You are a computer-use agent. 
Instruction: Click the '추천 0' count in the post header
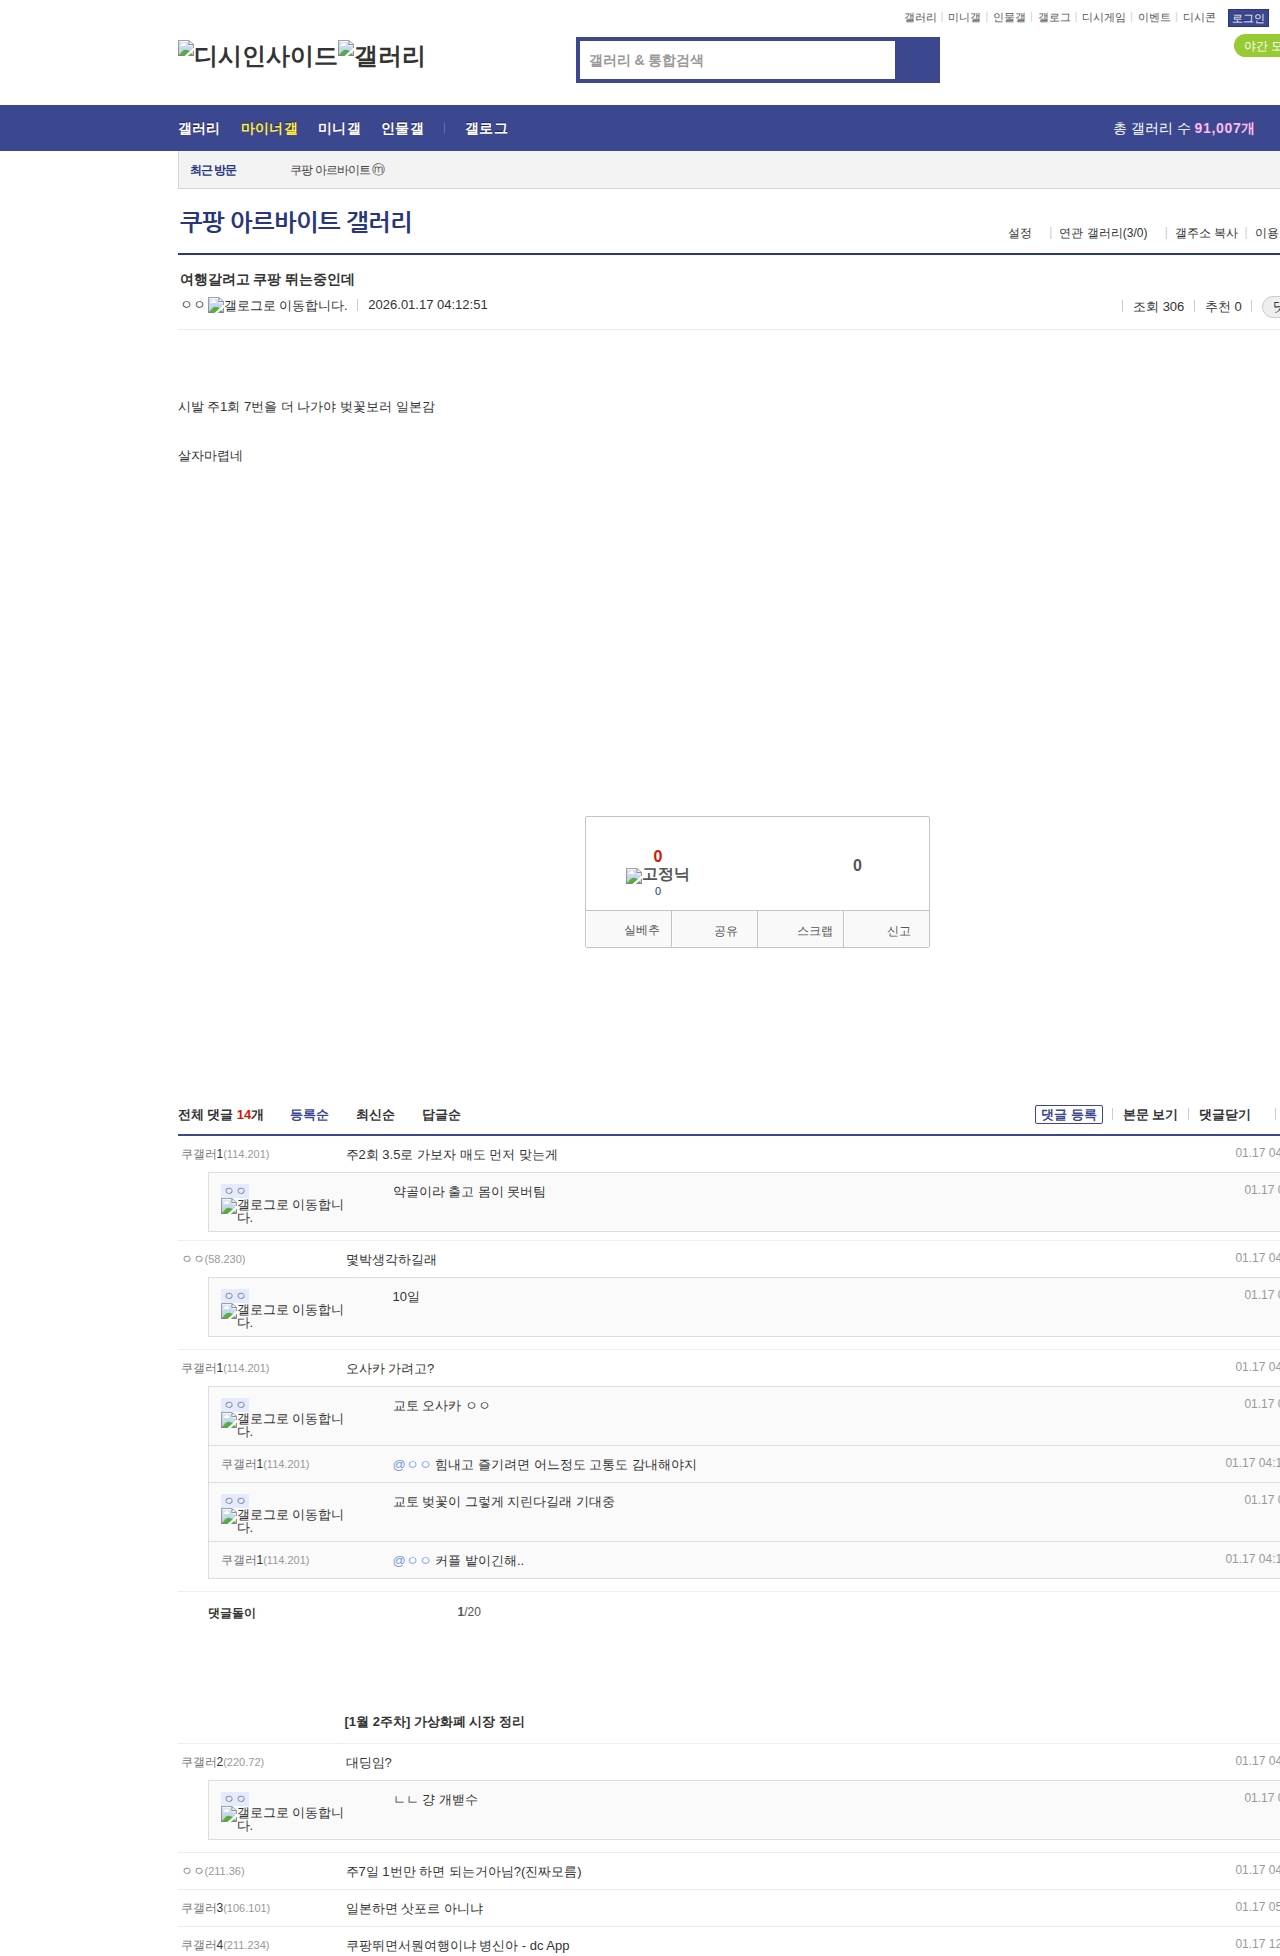(1223, 307)
